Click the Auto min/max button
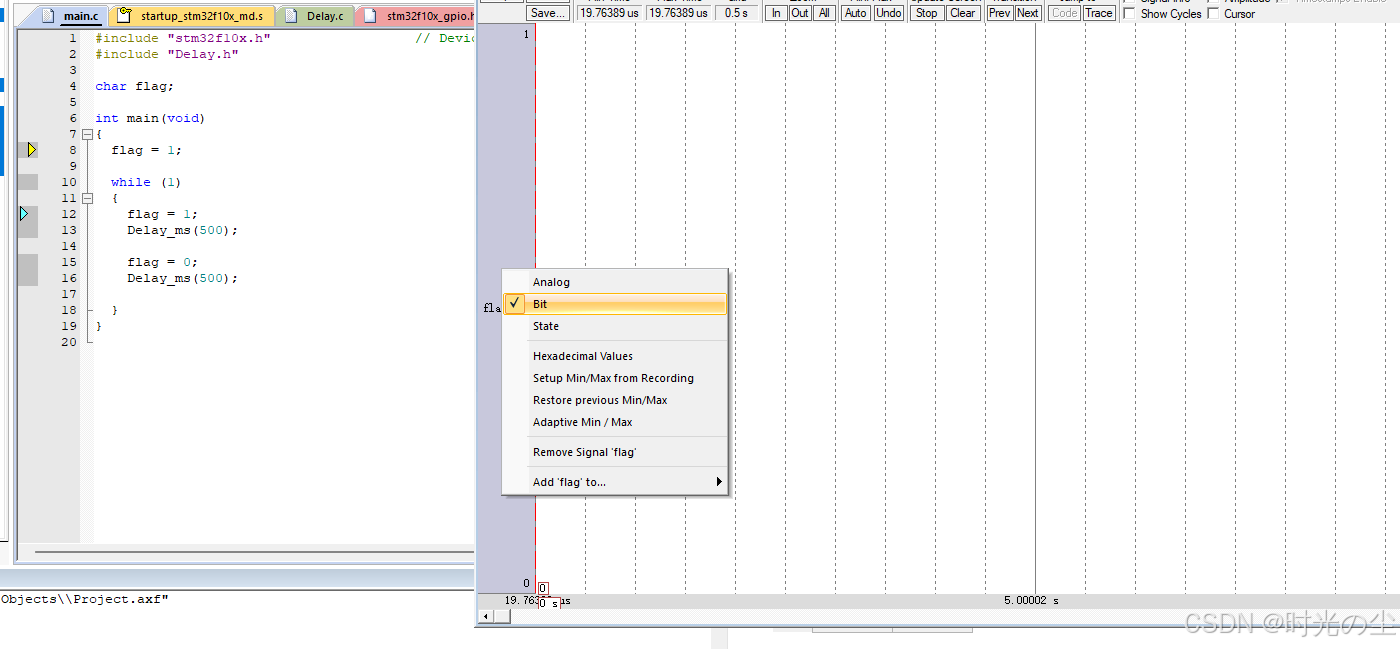The image size is (1400, 649). 855,13
